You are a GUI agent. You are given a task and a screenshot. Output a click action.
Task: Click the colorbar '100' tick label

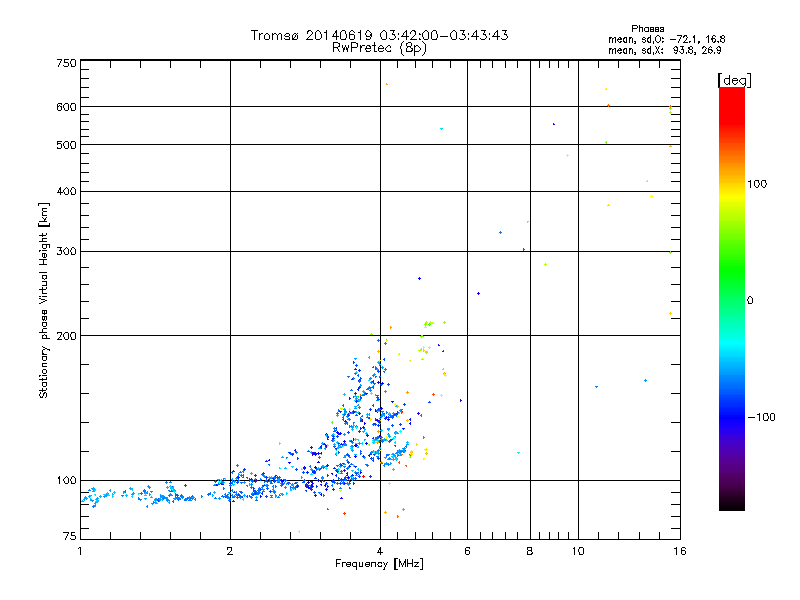click(x=757, y=184)
